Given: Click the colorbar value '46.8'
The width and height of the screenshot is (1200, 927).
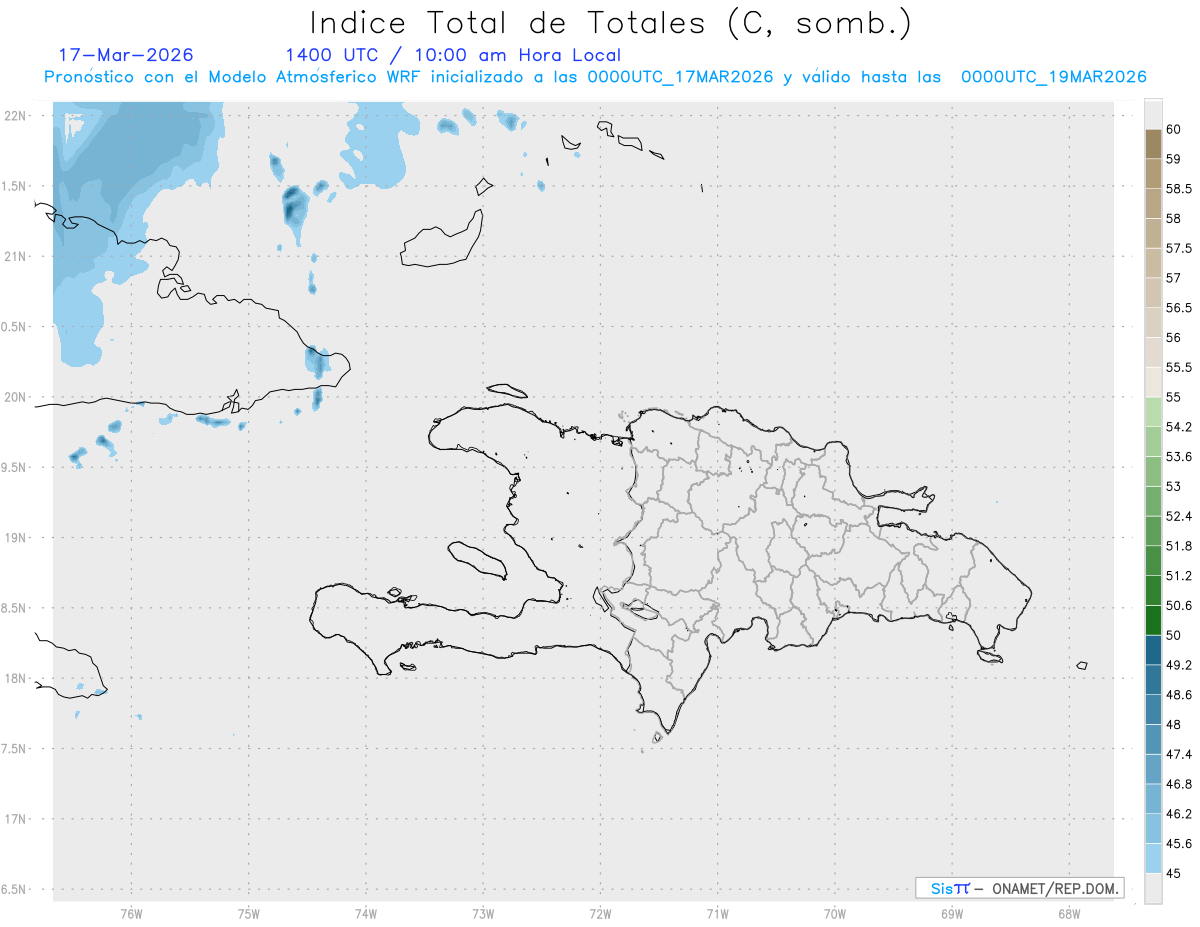Looking at the screenshot, I should click(x=1179, y=784).
